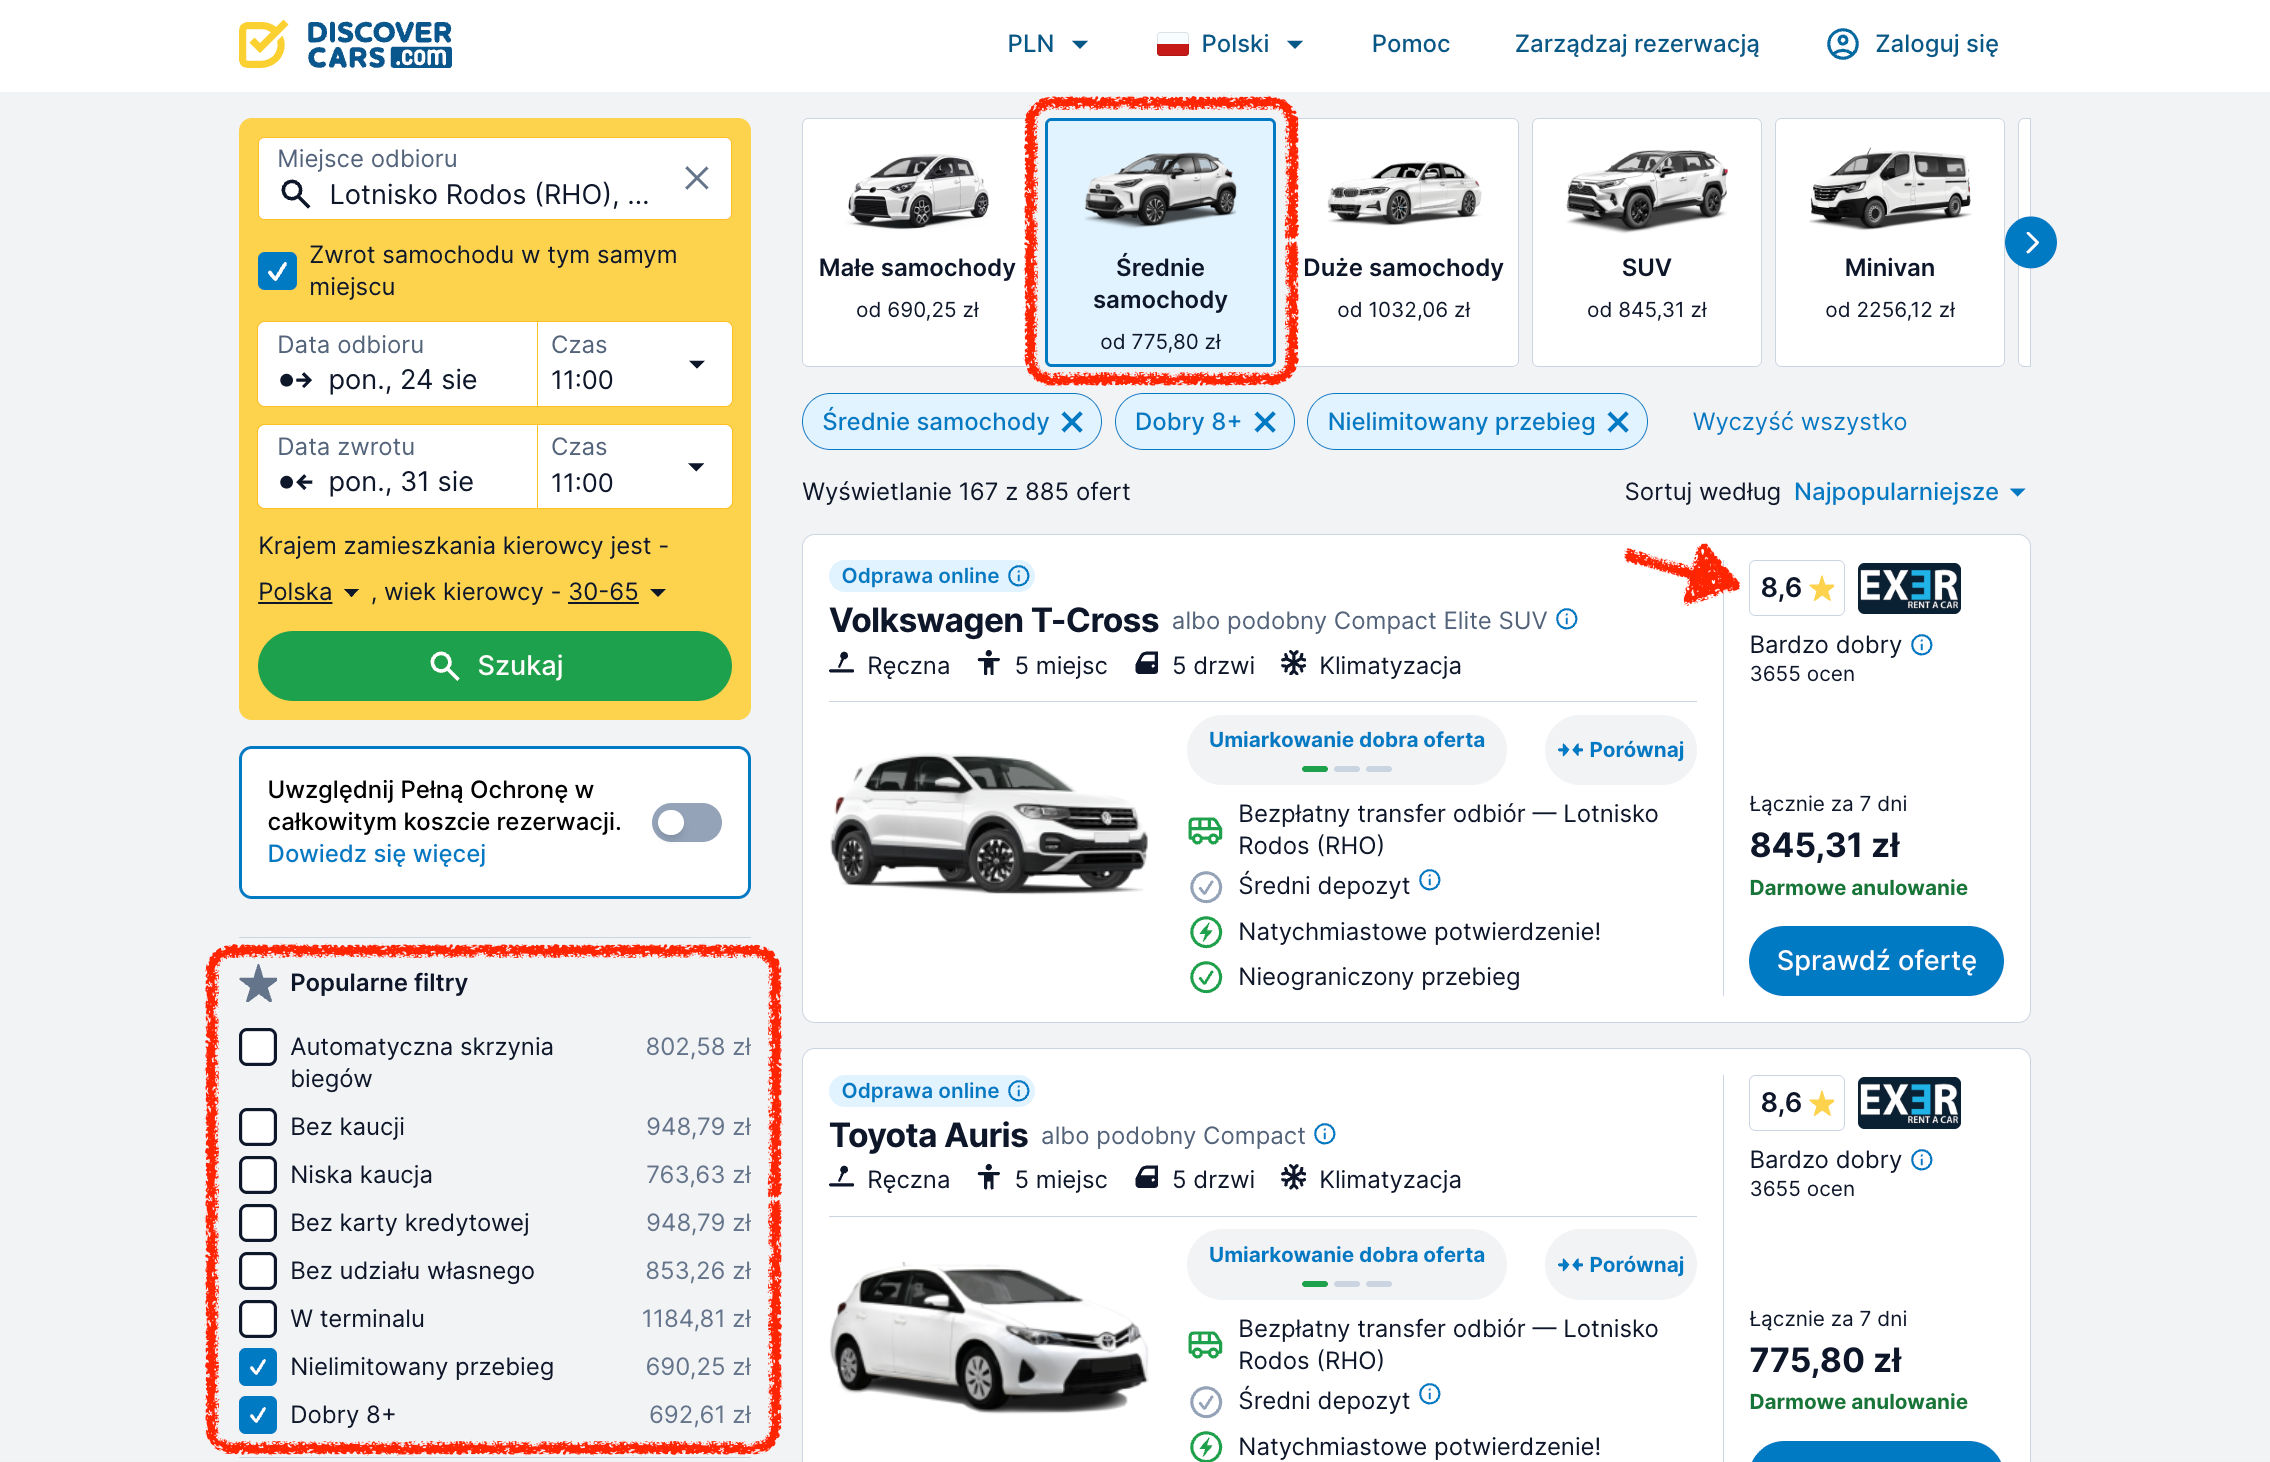Toggle the Pełna Ochrona full coverage switch
This screenshot has height=1462, width=2270.
pos(687,822)
